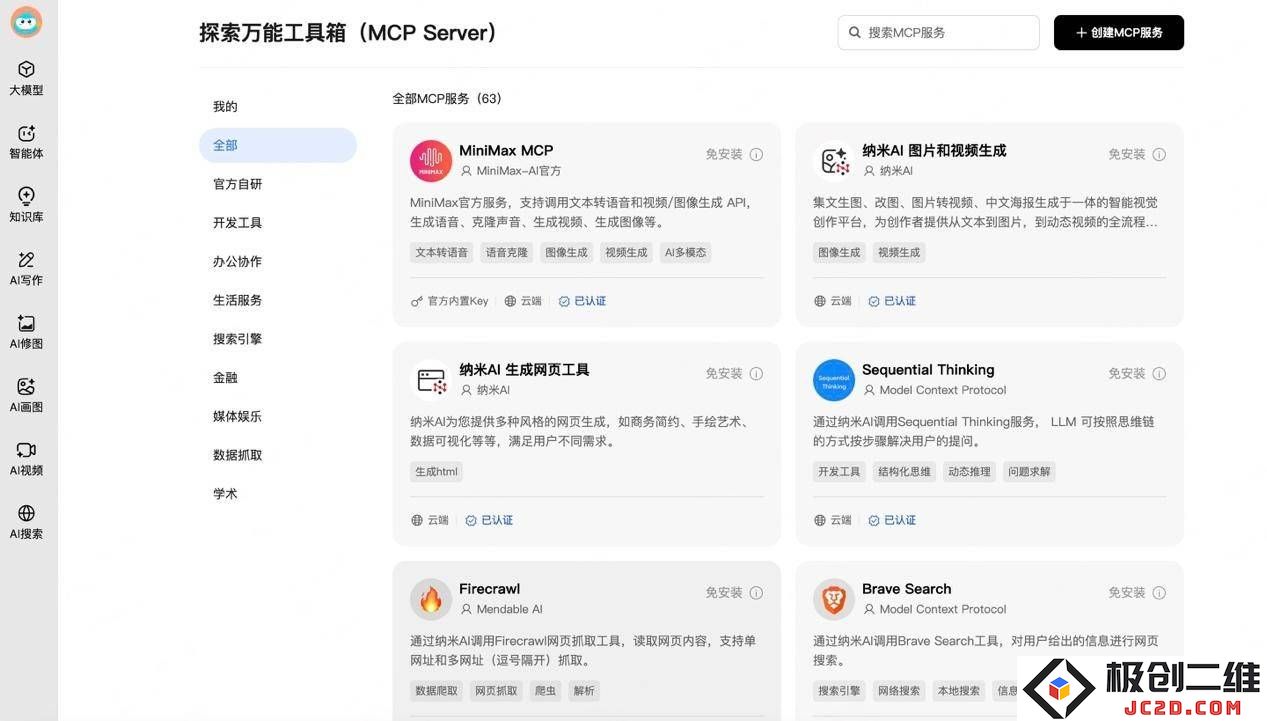Screen dimensions: 1267x721
Task: Open the Firecrawl title
Action: click(x=490, y=589)
